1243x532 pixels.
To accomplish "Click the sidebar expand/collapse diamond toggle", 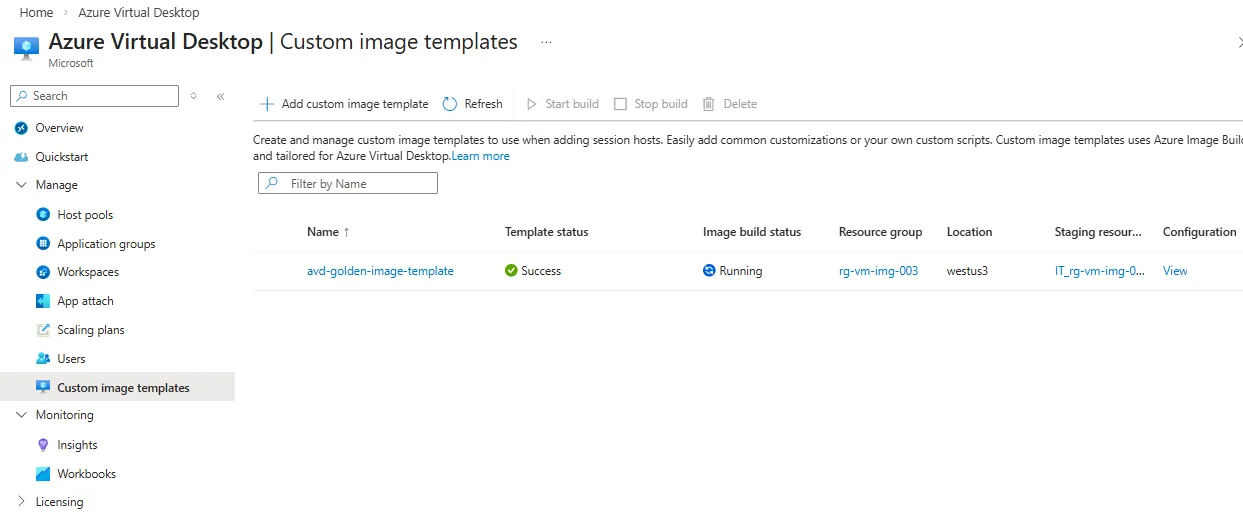I will [x=194, y=96].
